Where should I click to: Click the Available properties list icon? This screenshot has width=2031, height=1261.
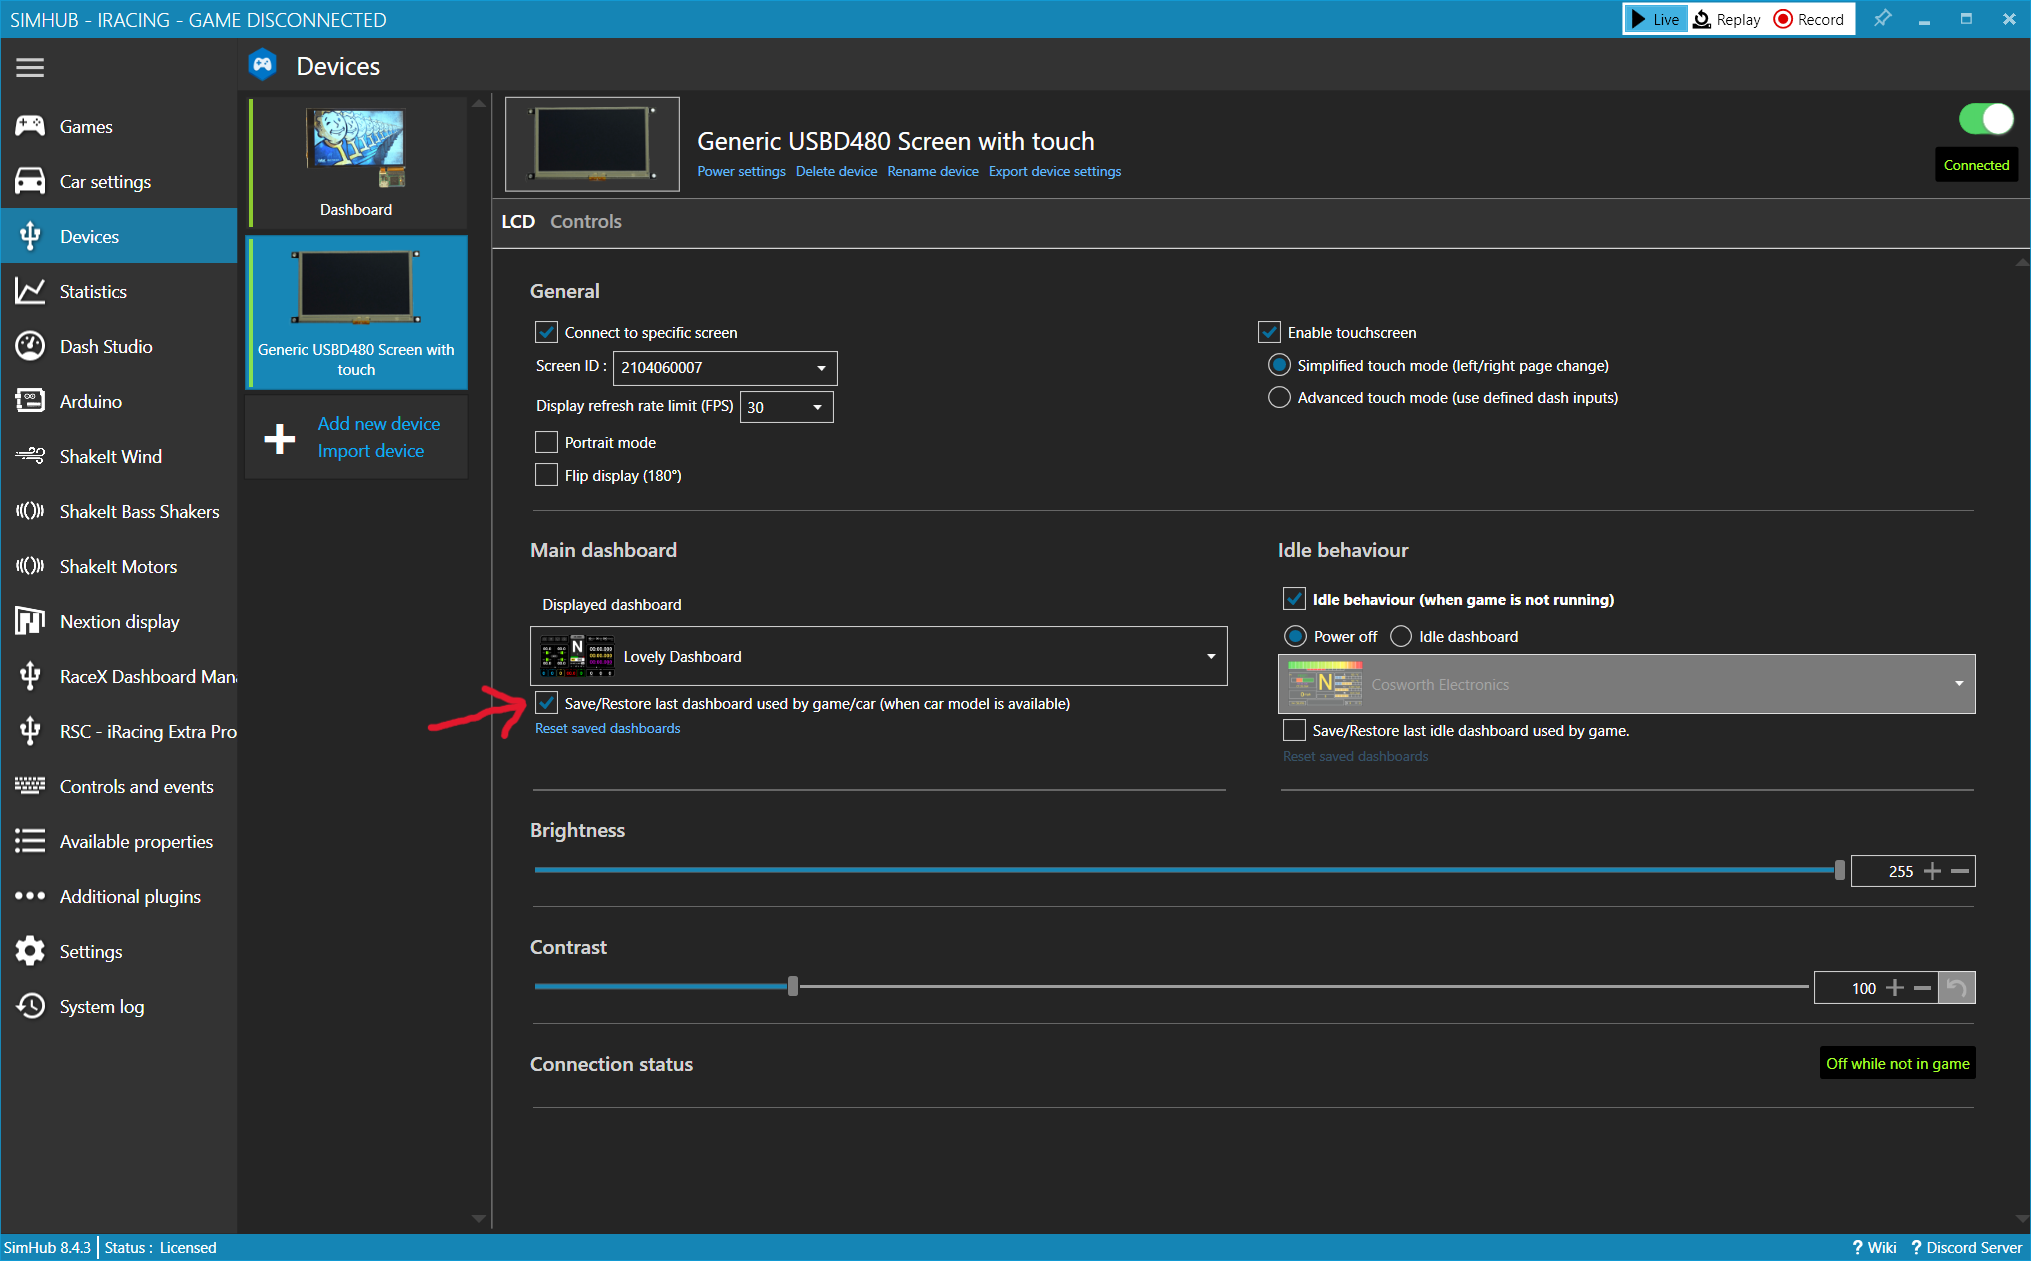(x=30, y=841)
